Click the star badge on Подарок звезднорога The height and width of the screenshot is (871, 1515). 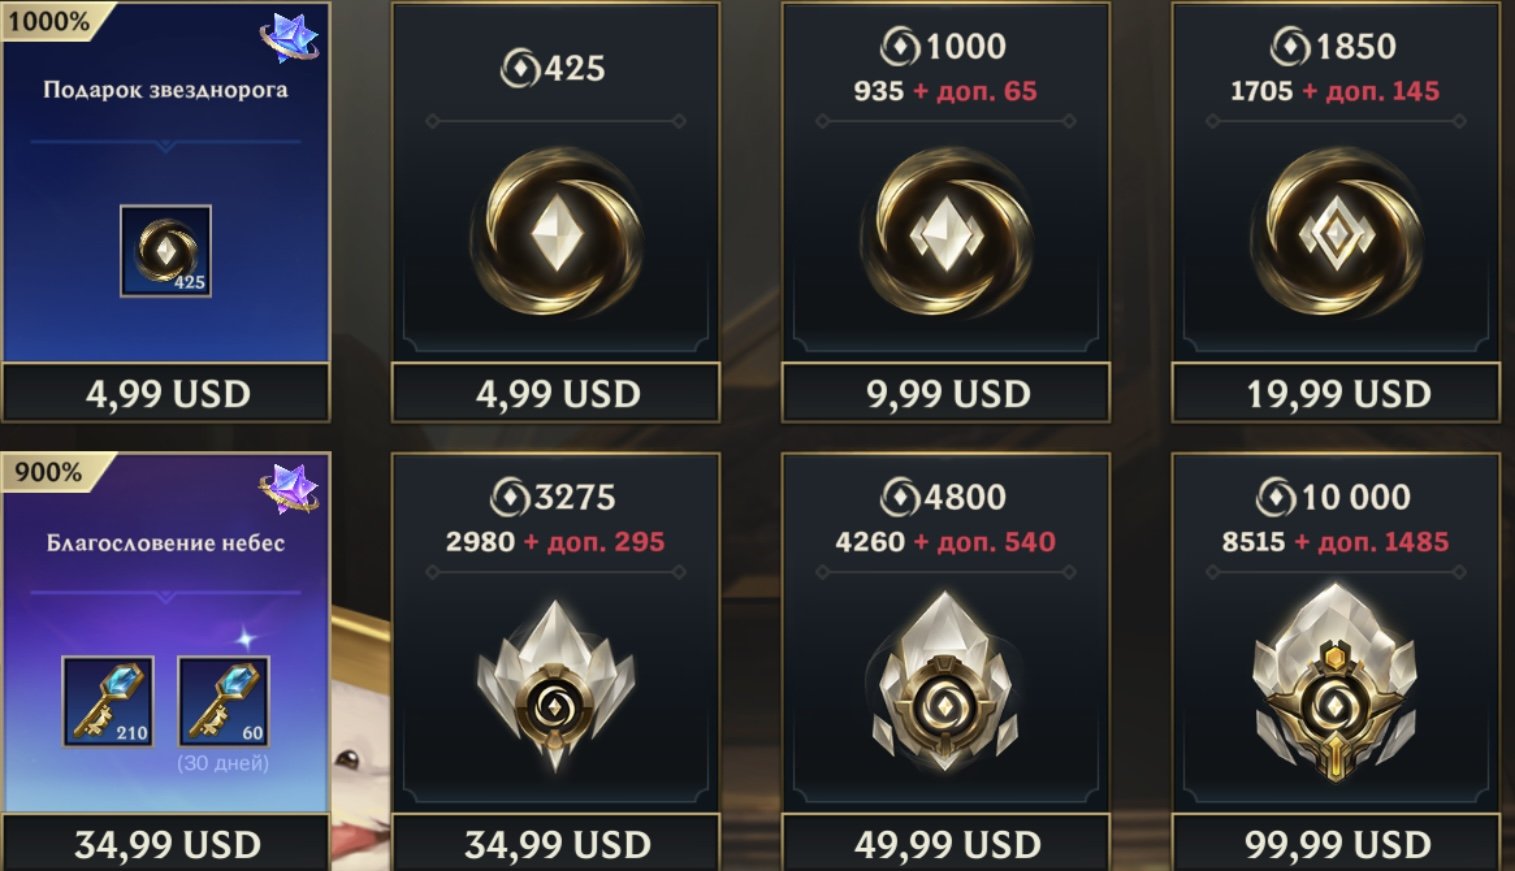[x=290, y=37]
